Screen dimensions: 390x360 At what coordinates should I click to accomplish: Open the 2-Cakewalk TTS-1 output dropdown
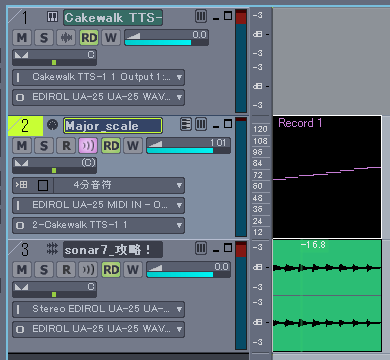[98, 225]
